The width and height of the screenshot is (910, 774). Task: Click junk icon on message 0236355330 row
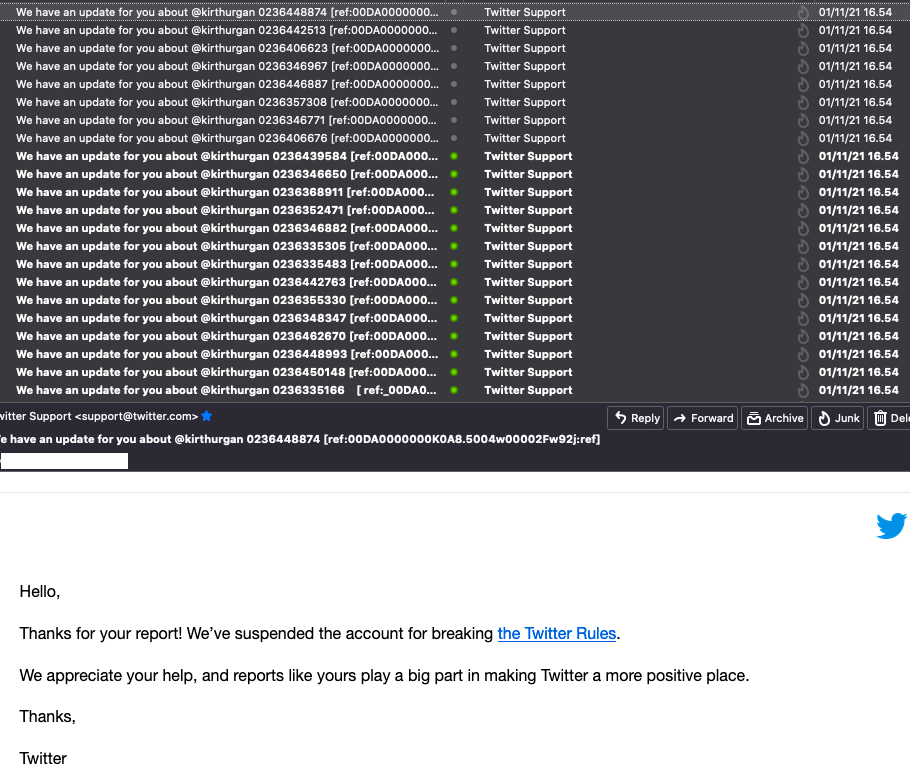tap(803, 301)
